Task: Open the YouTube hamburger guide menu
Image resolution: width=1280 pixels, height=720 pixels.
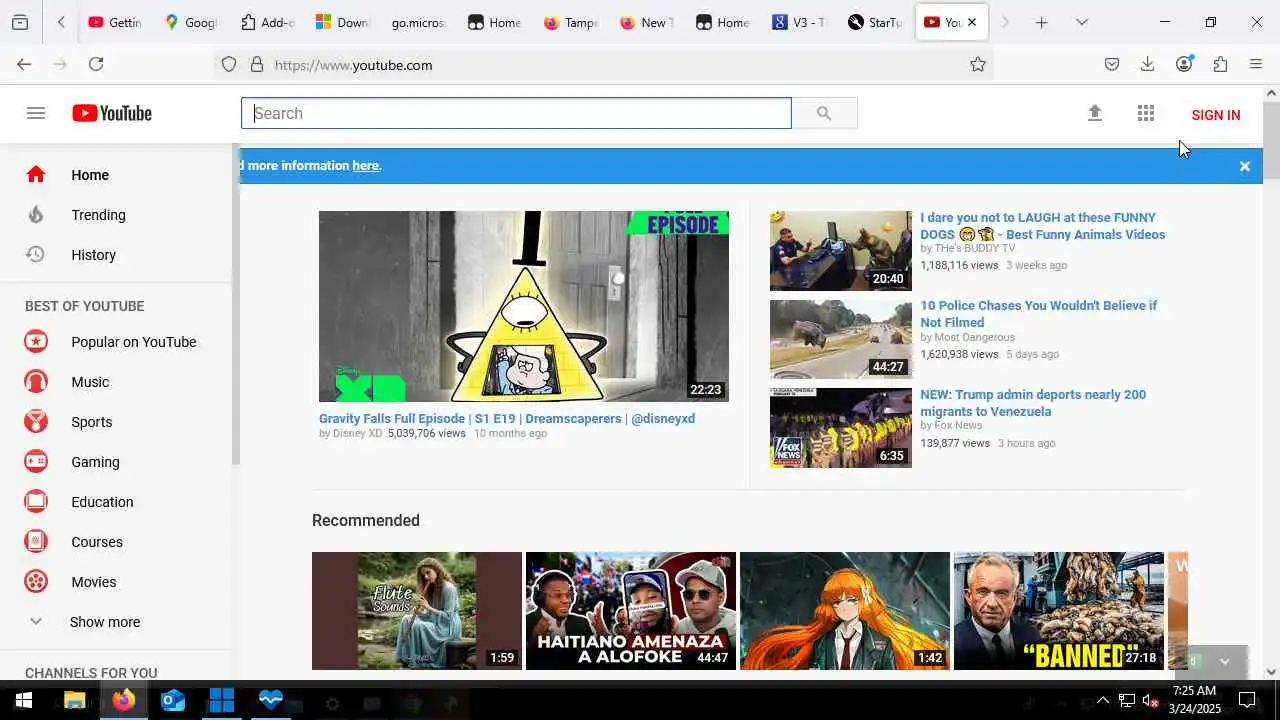Action: tap(36, 113)
